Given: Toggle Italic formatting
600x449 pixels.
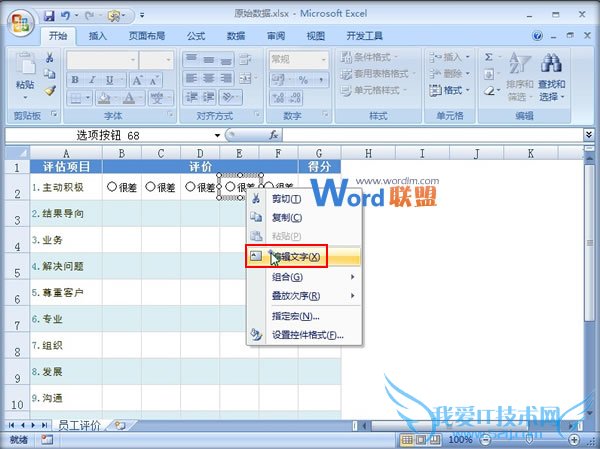Looking at the screenshot, I should point(92,80).
